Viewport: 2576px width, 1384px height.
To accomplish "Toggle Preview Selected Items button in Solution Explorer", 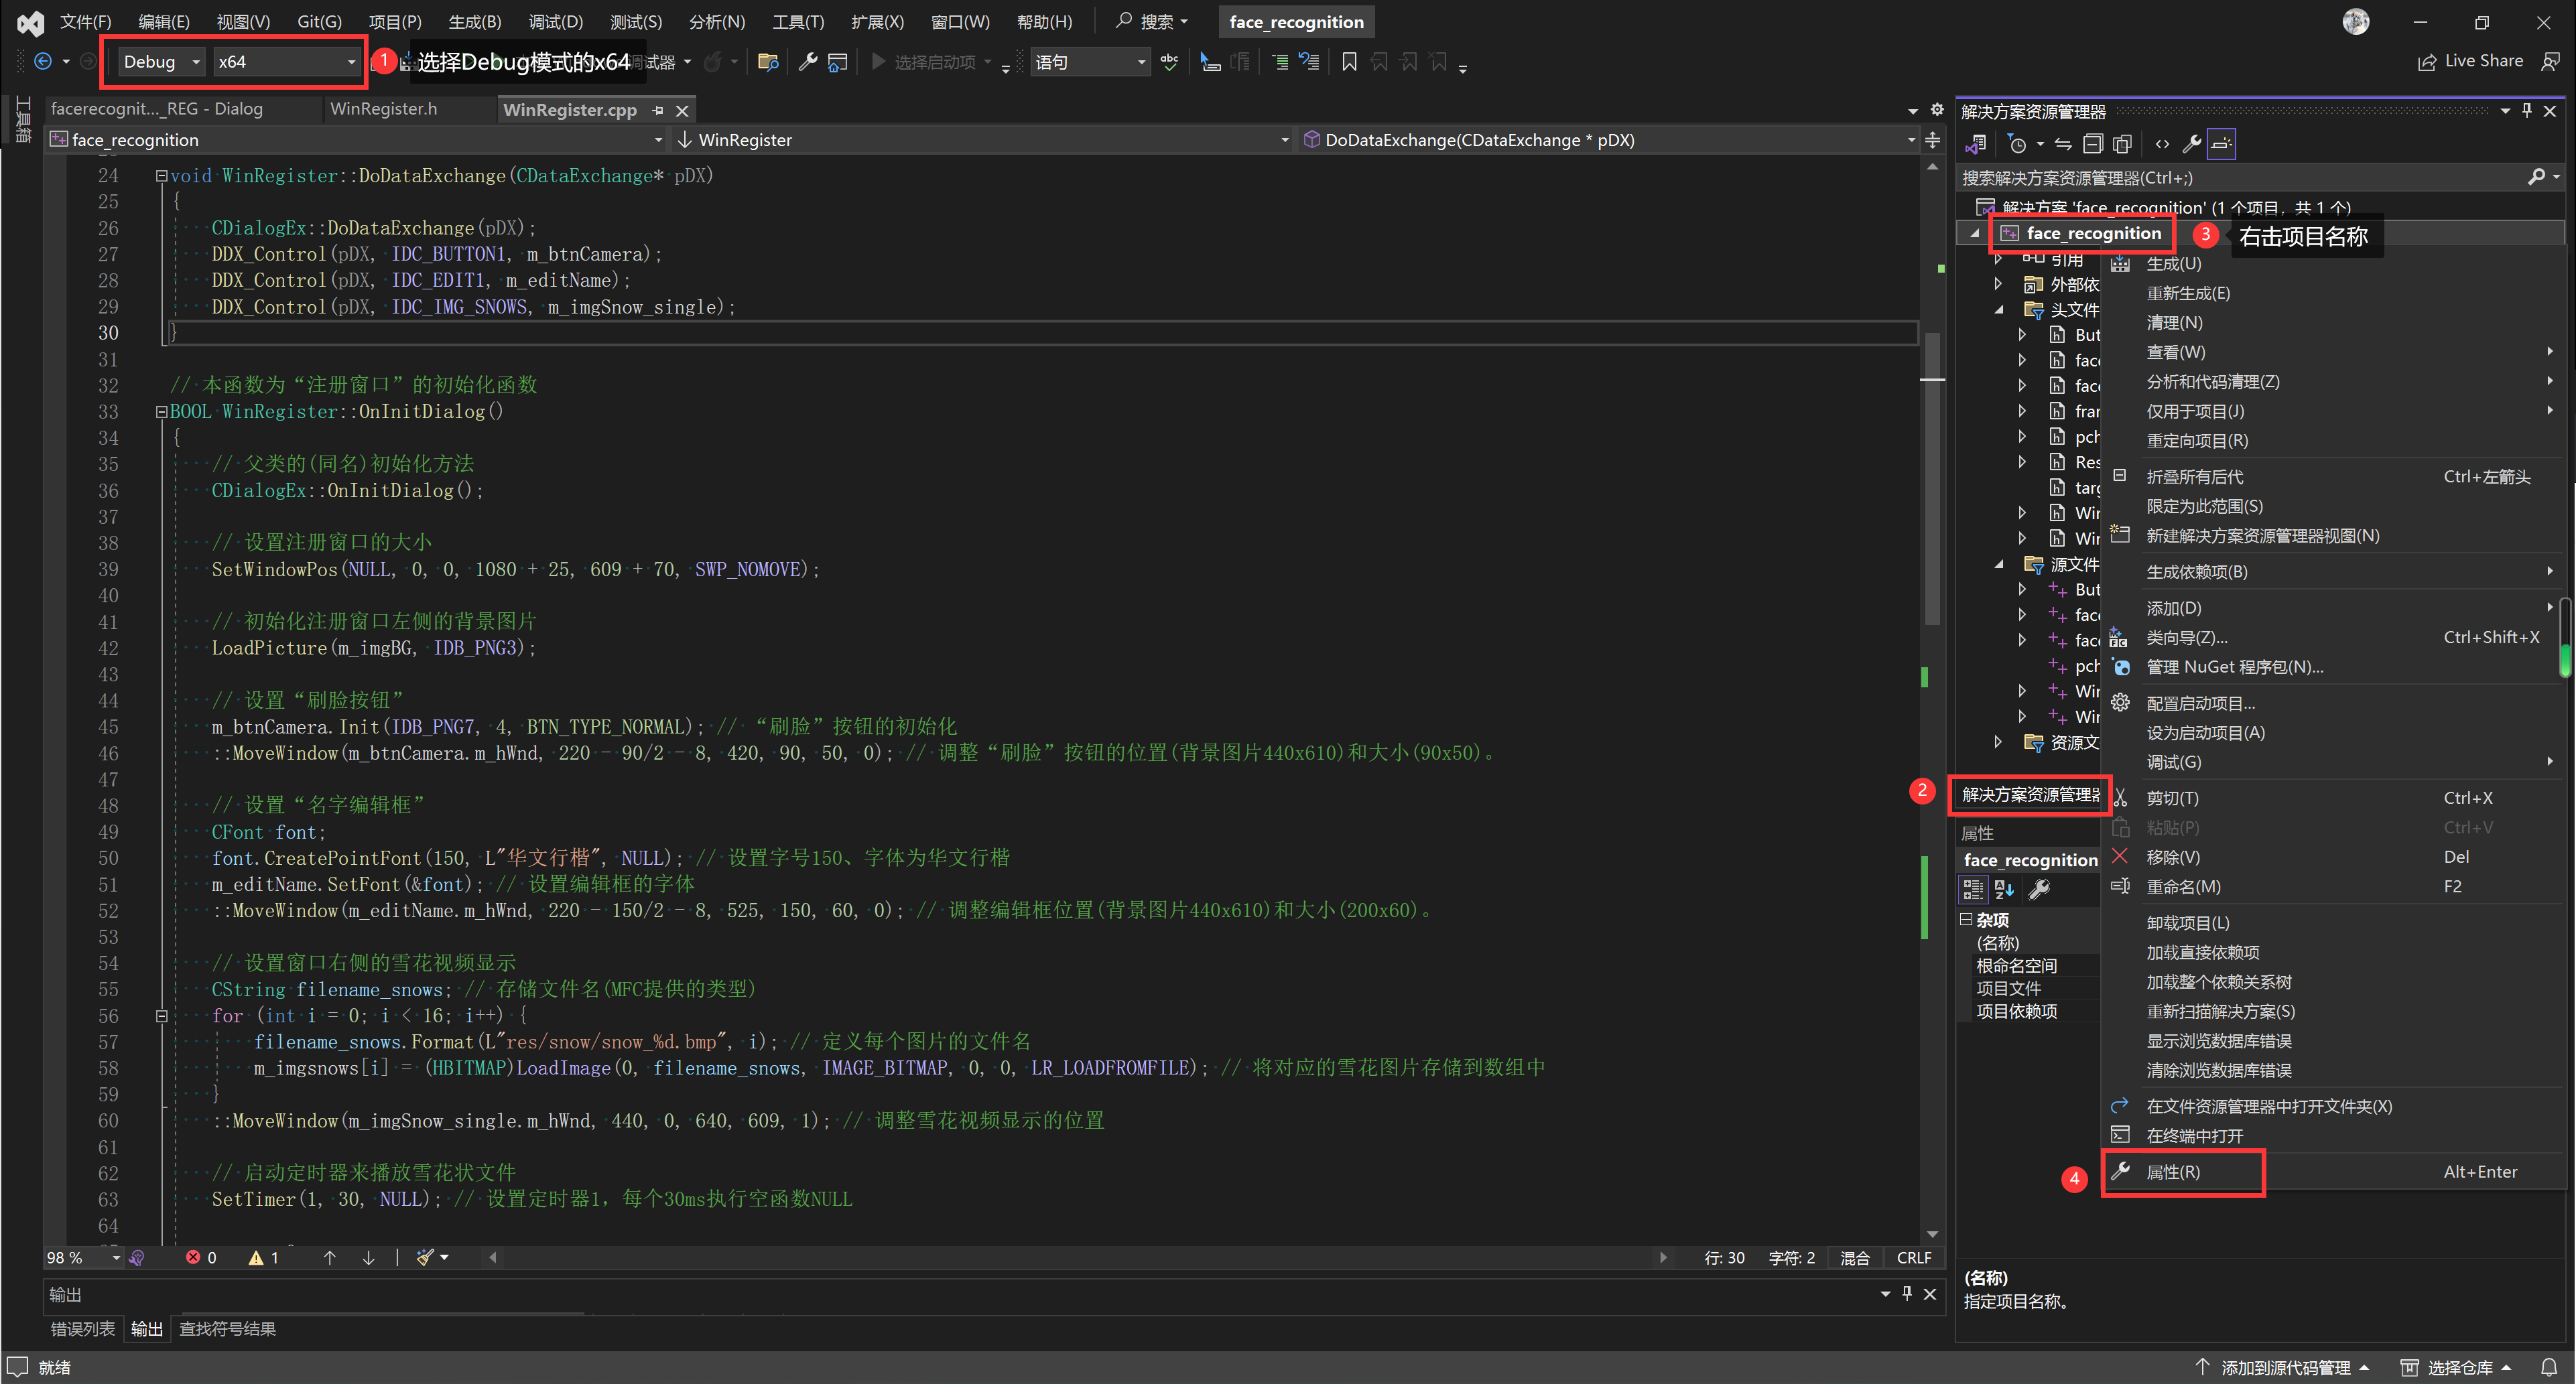I will click(2221, 144).
